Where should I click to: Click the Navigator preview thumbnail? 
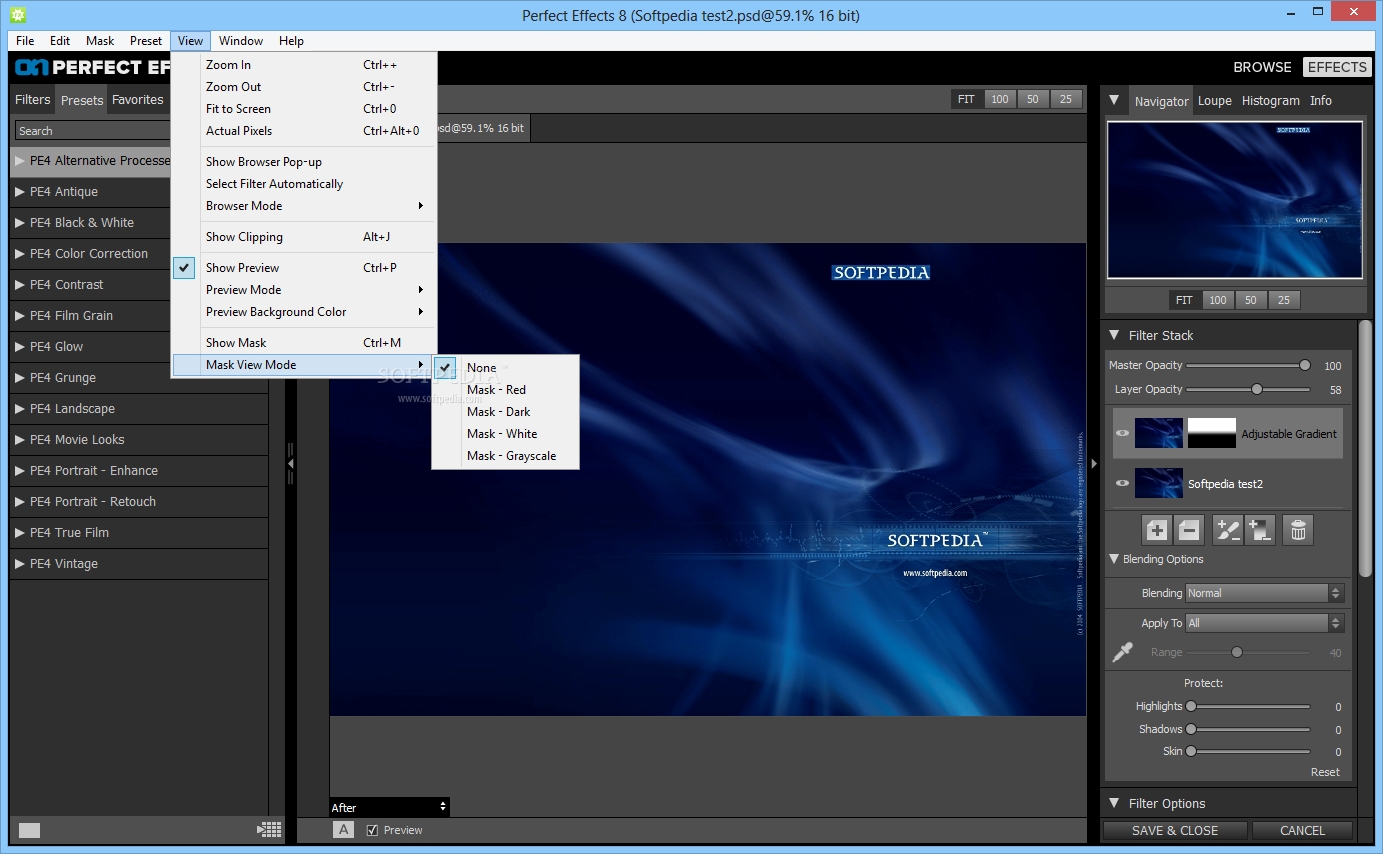tap(1235, 200)
